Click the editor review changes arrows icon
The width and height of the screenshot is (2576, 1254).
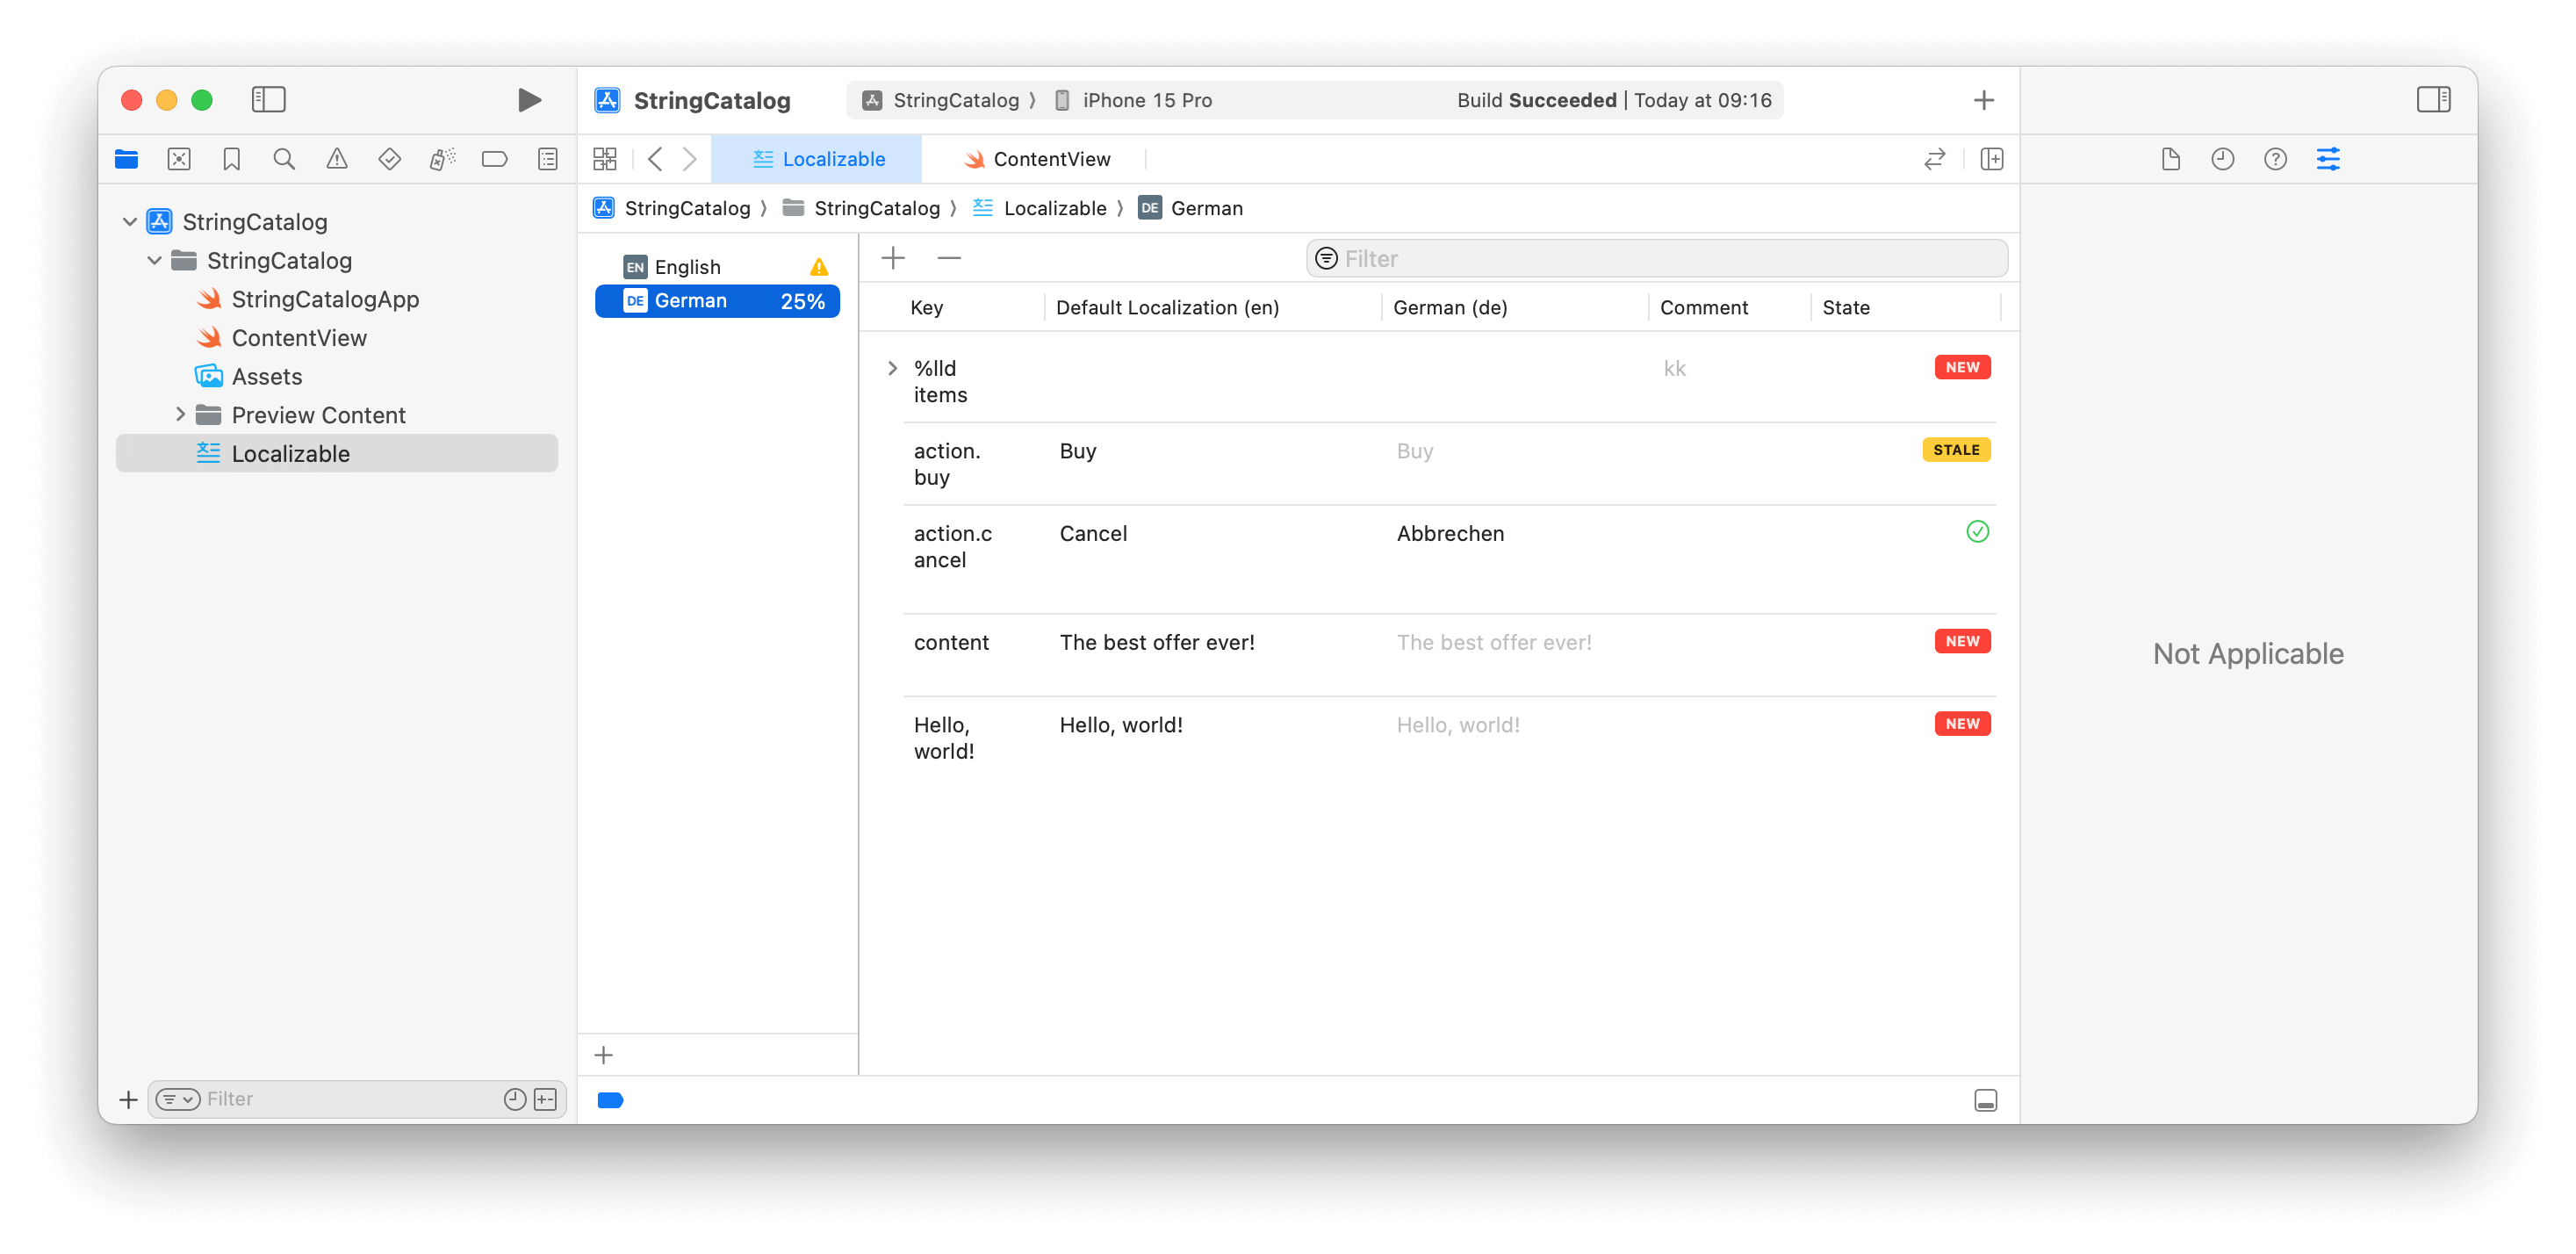point(1935,159)
